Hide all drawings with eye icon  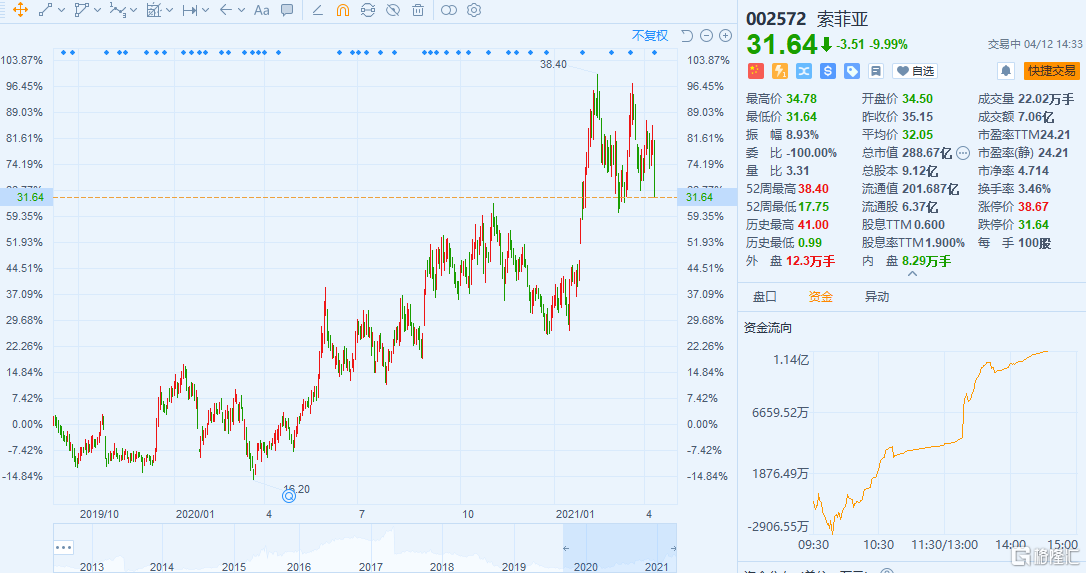click(393, 10)
